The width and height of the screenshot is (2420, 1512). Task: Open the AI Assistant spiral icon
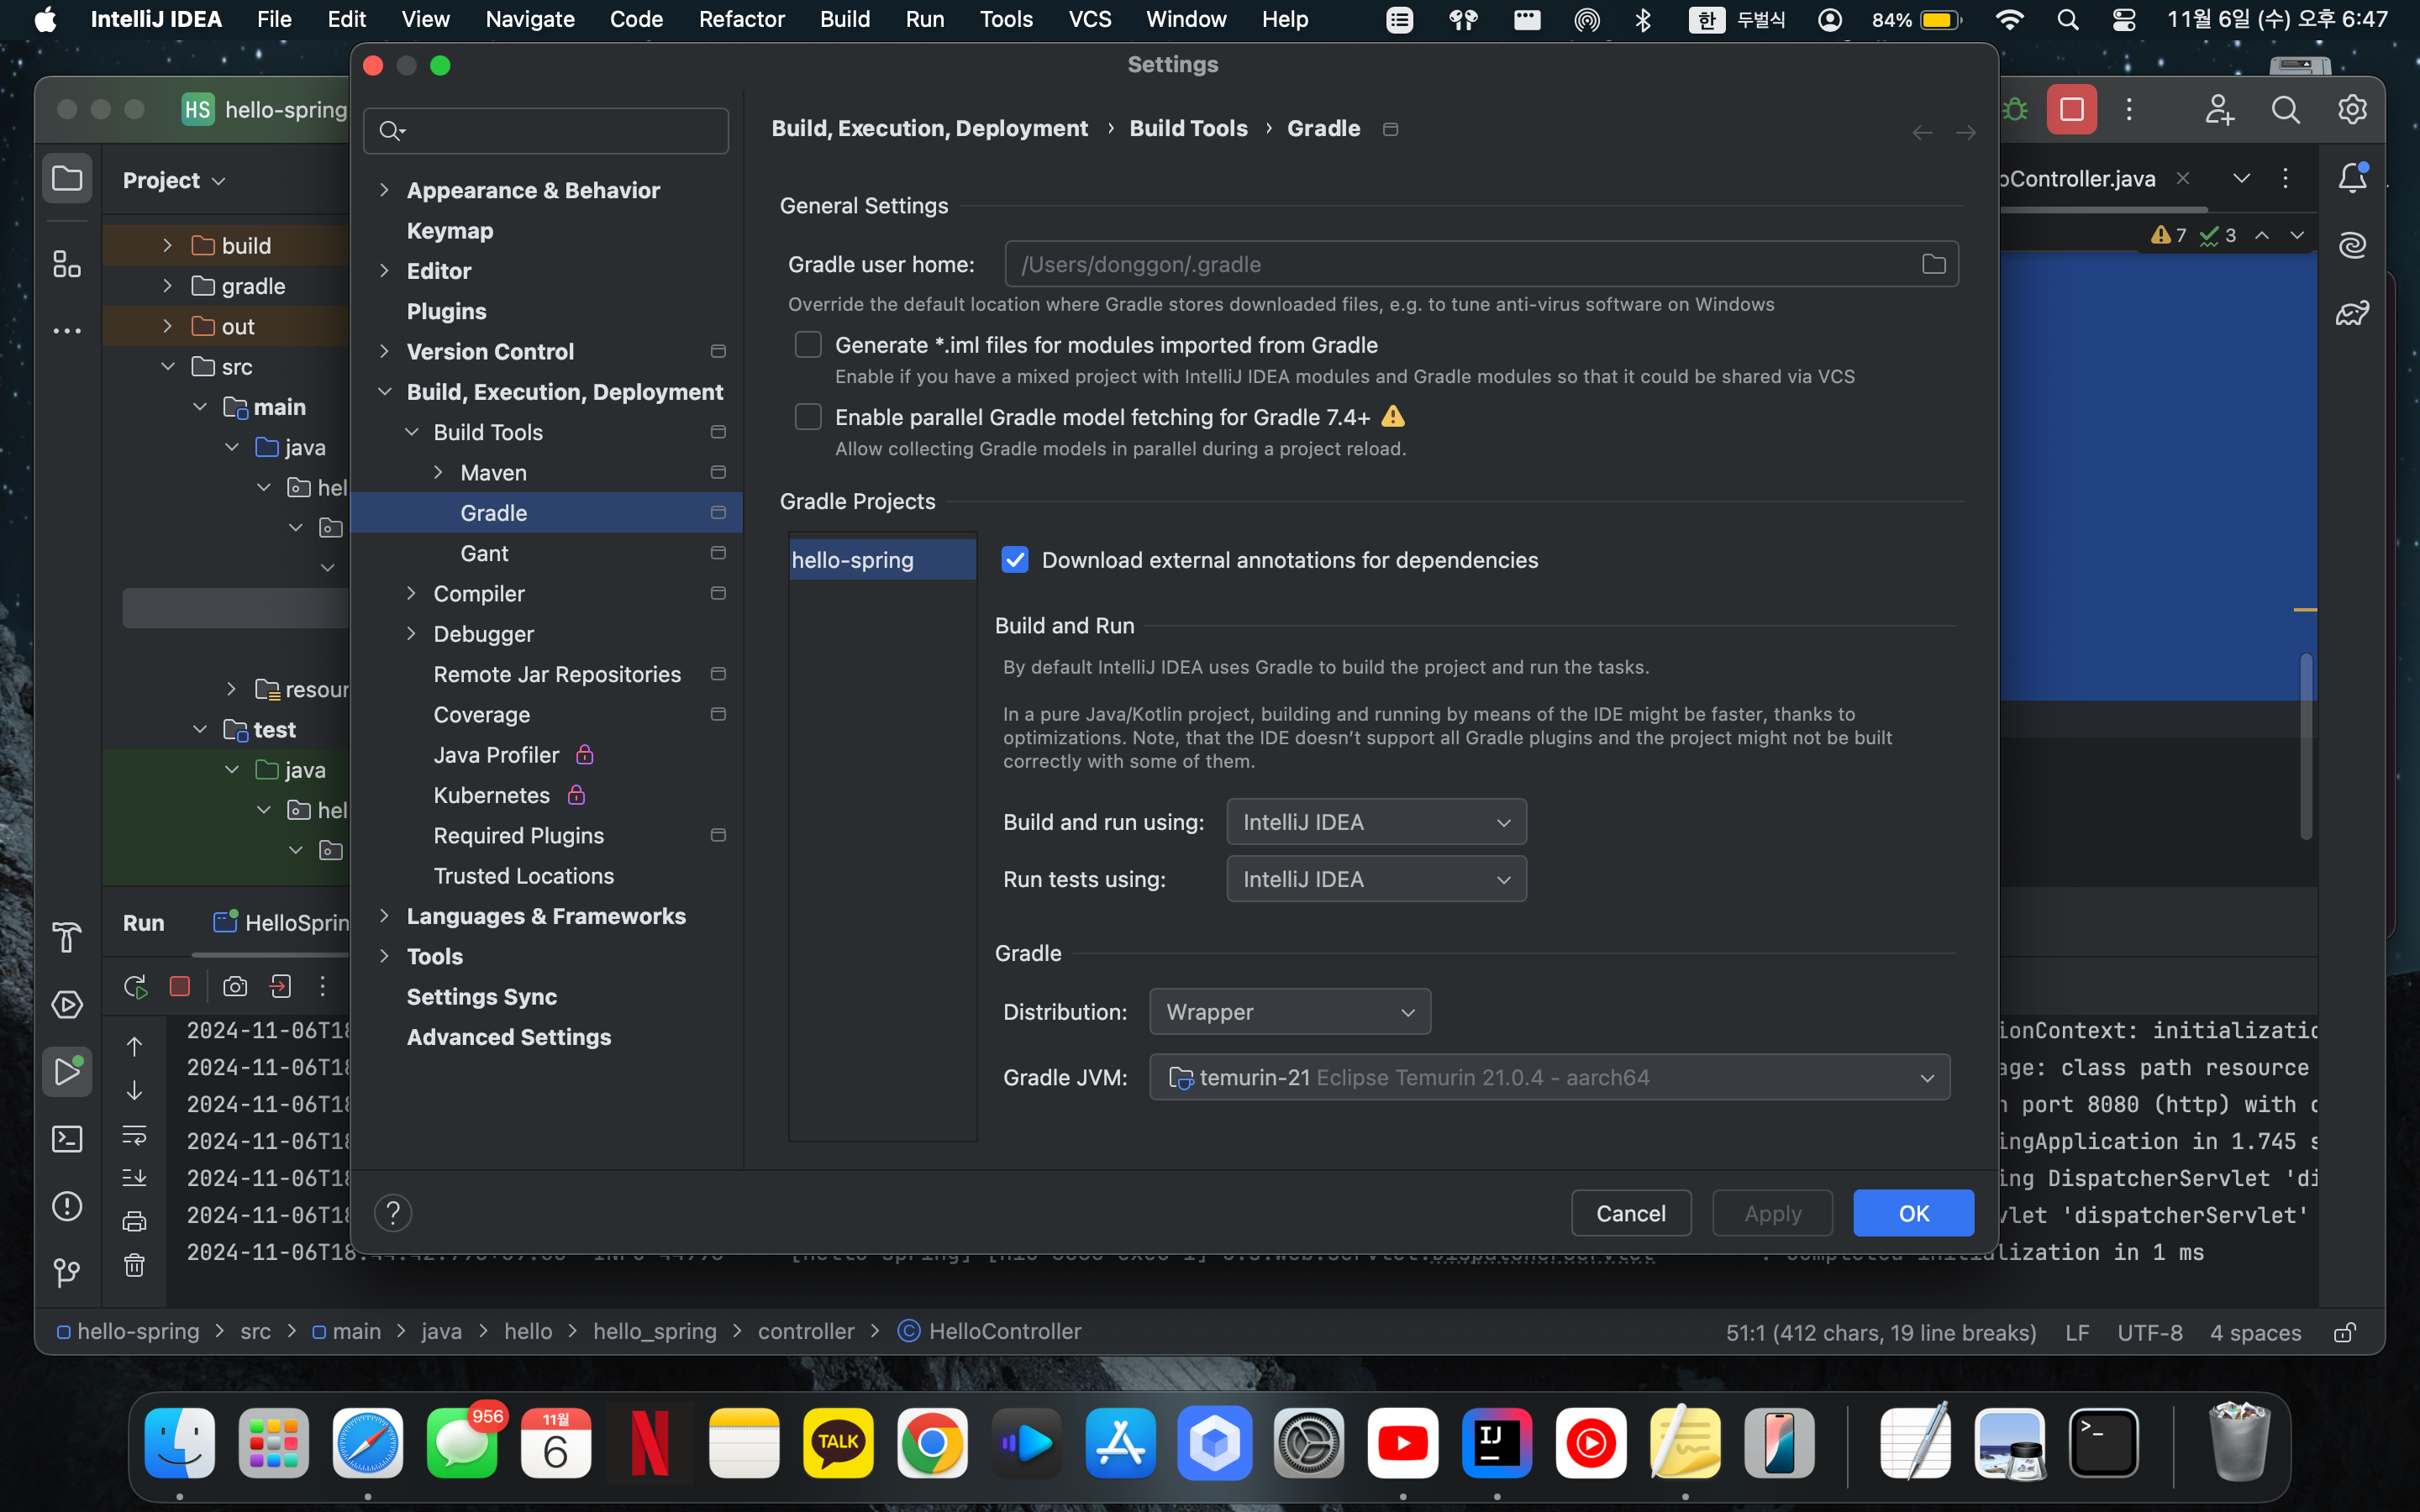point(2353,245)
